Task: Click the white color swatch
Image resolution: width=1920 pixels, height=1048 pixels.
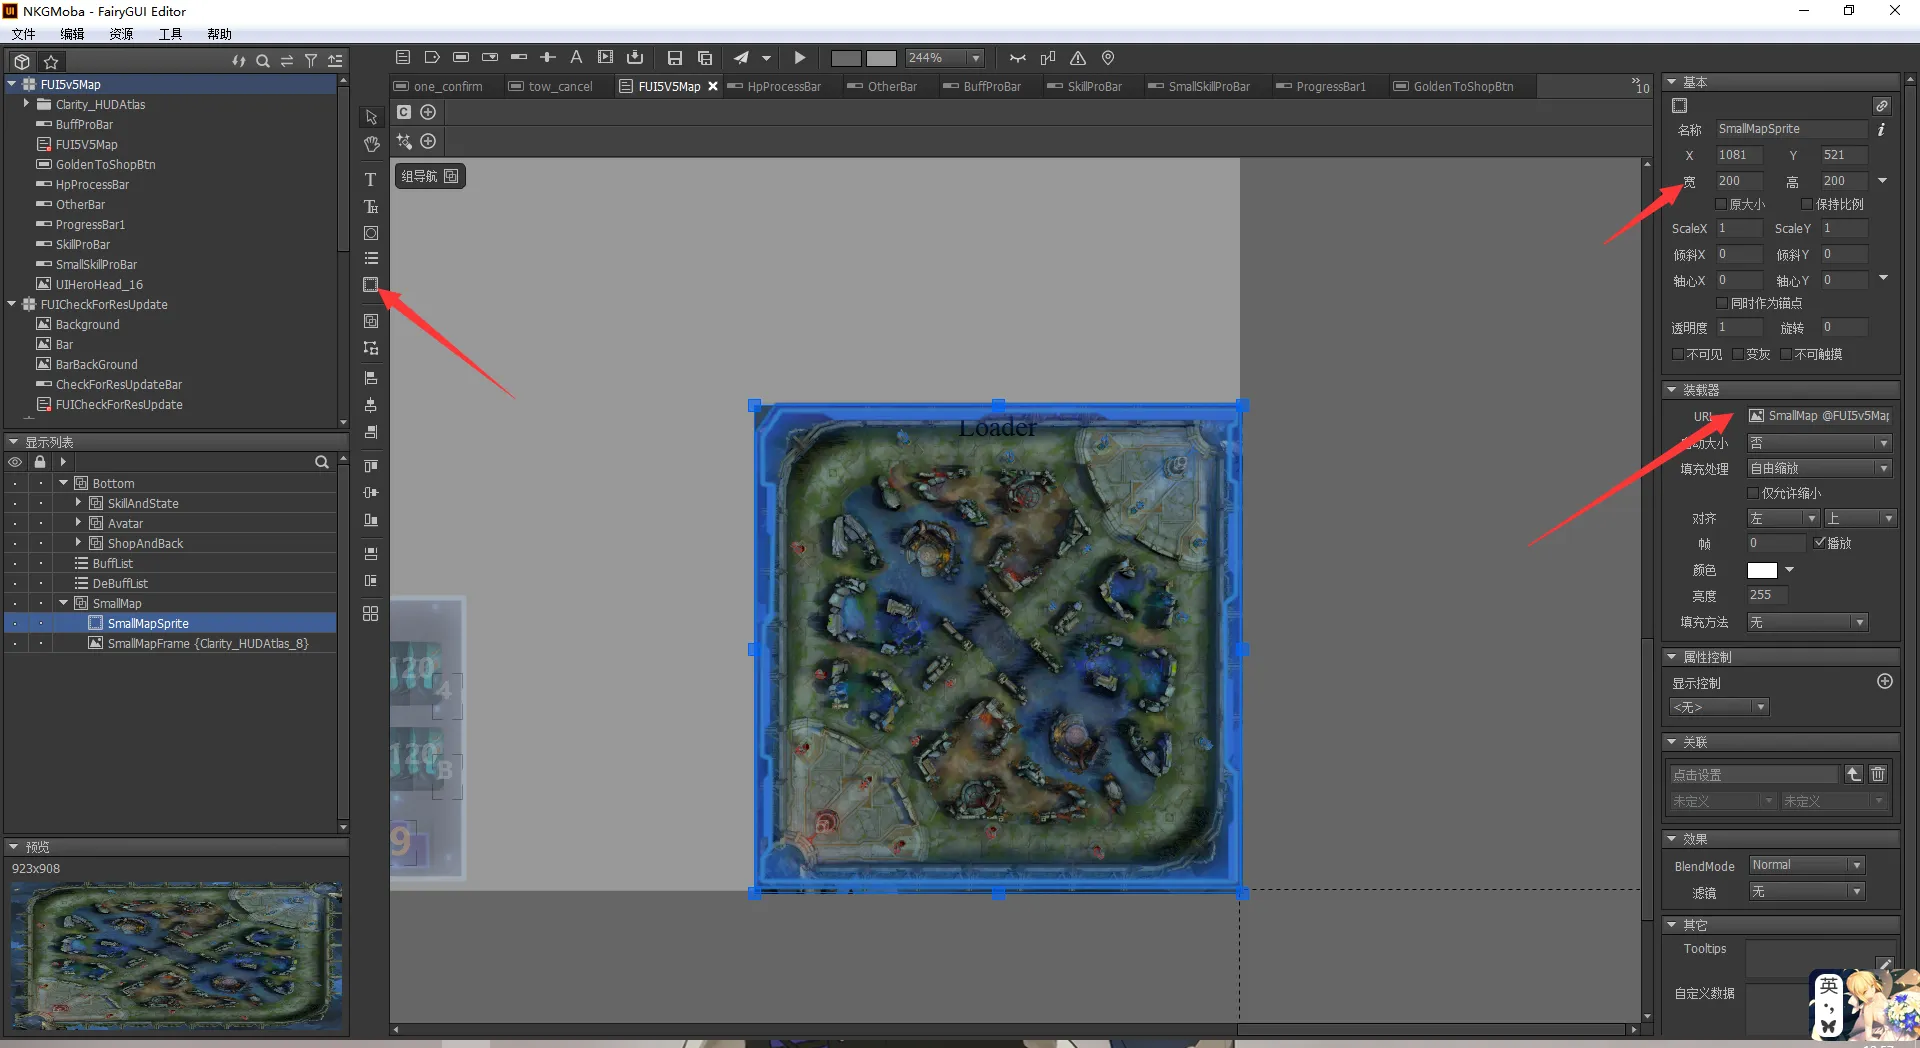Action: coord(1762,570)
